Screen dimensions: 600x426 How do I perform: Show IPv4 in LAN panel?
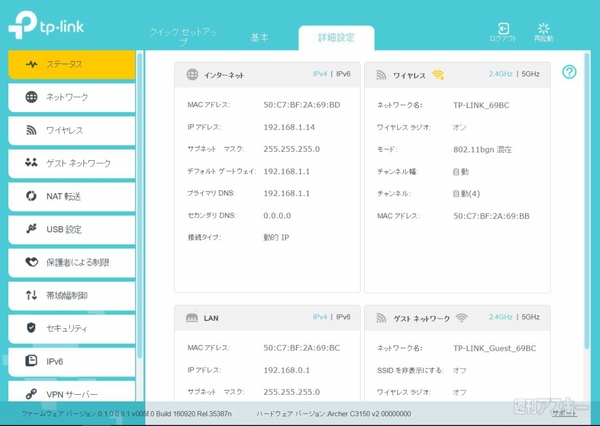click(x=320, y=317)
